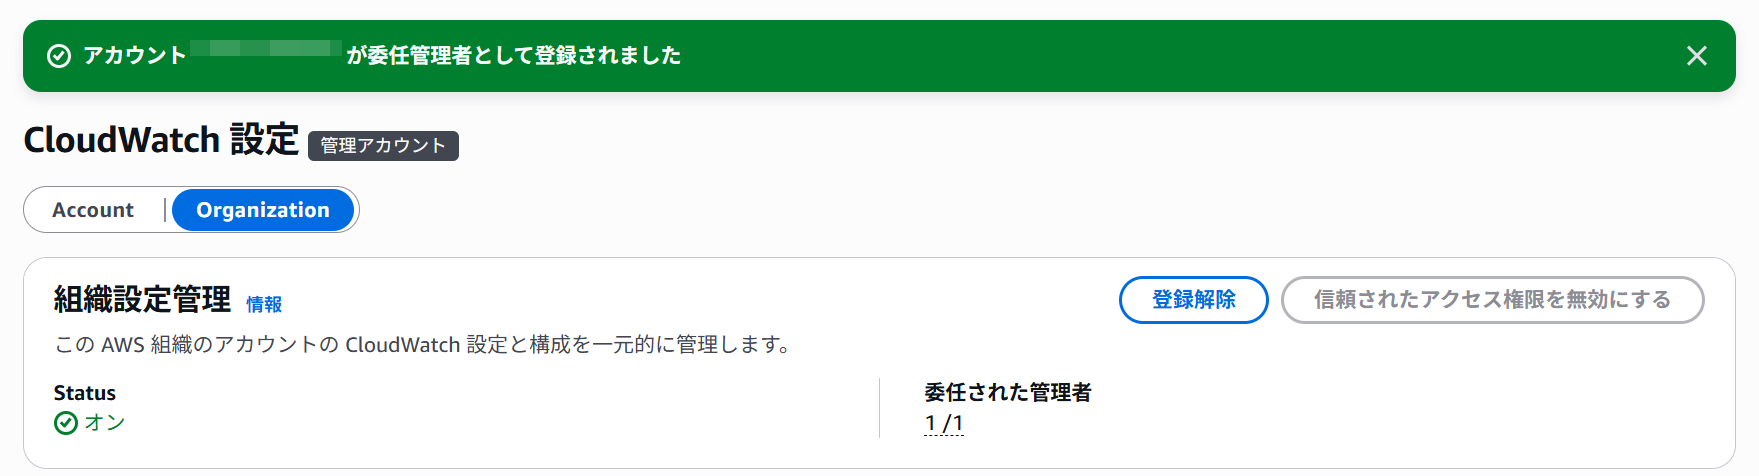Click 信頼されたアクセス権限を無効にする button

coord(1492,300)
